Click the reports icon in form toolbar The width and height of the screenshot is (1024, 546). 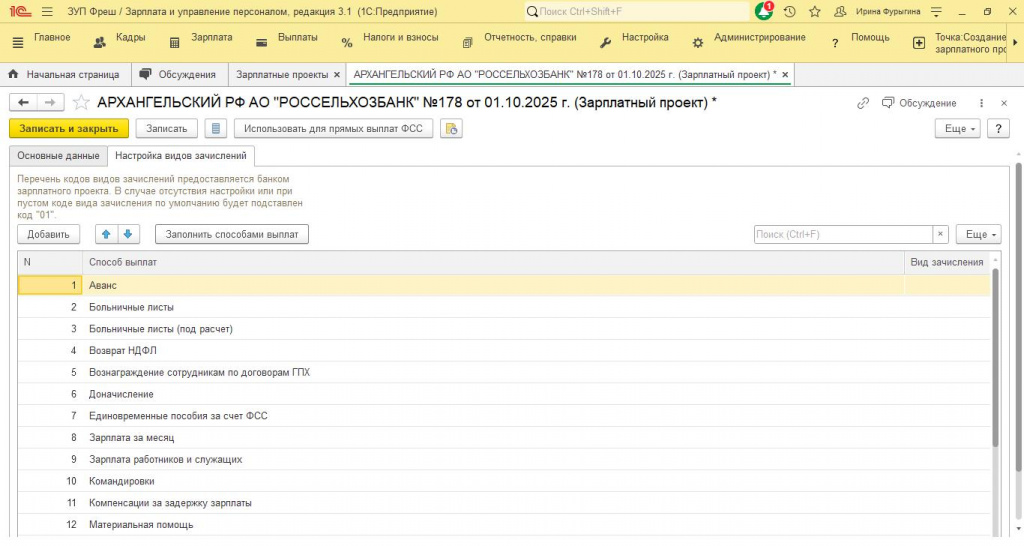[x=451, y=129]
